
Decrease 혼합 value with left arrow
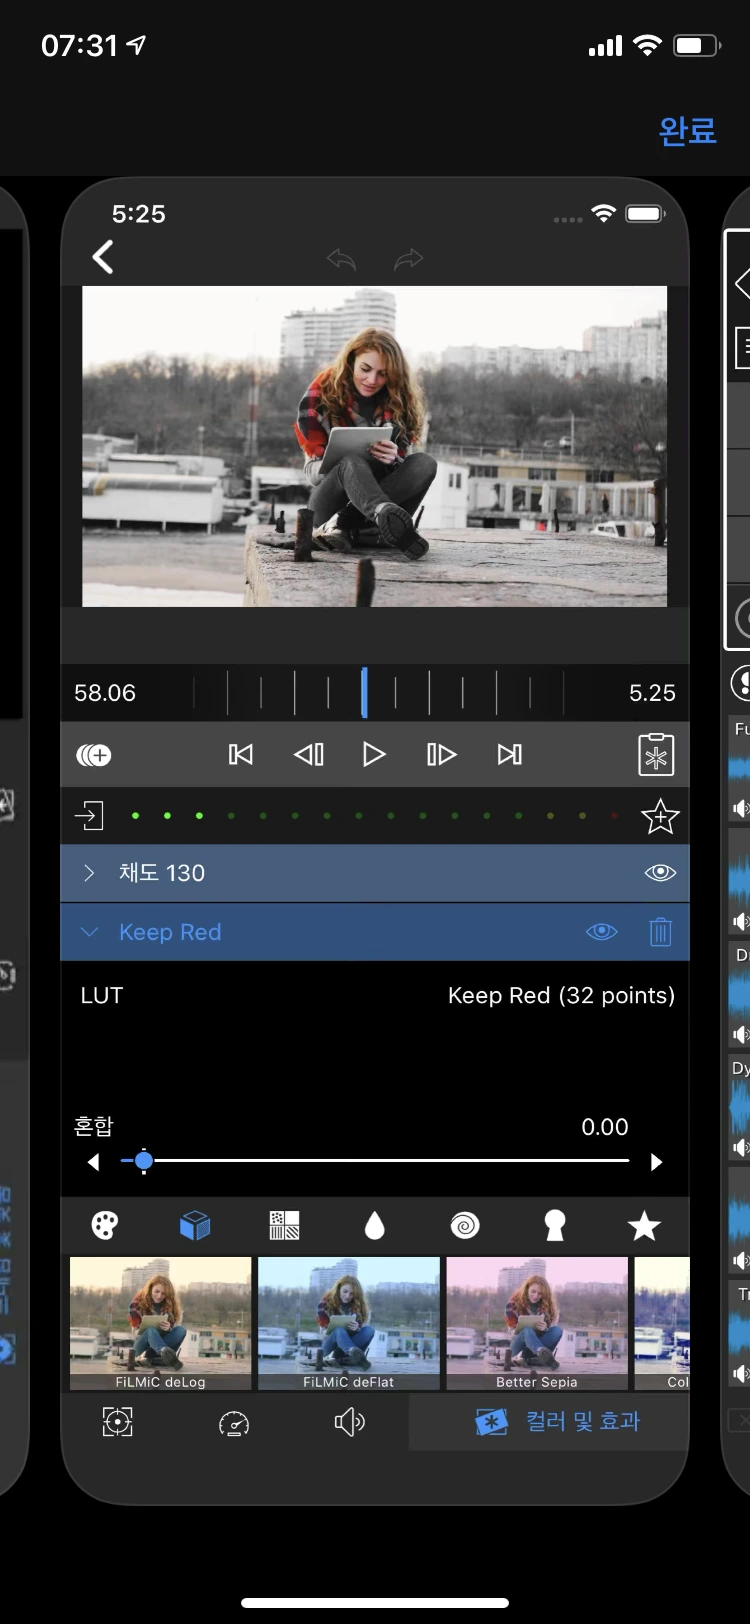point(94,1162)
